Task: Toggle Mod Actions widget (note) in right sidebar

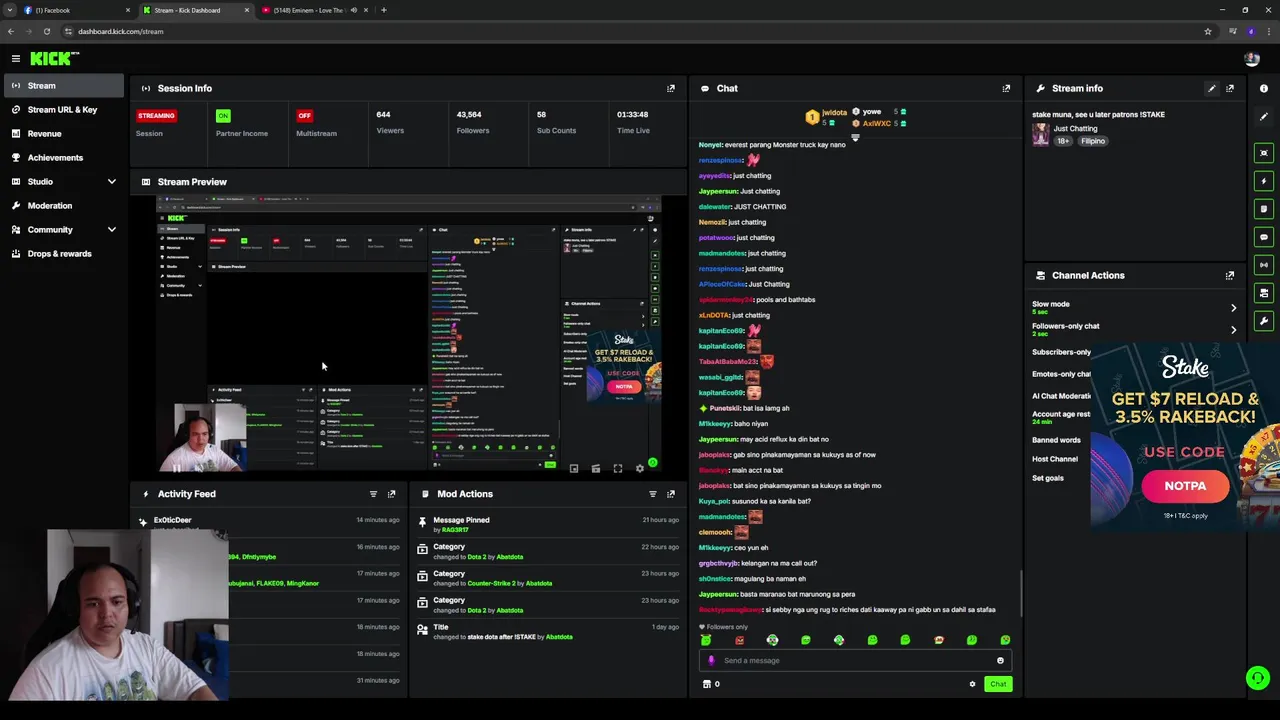Action: (x=1264, y=209)
